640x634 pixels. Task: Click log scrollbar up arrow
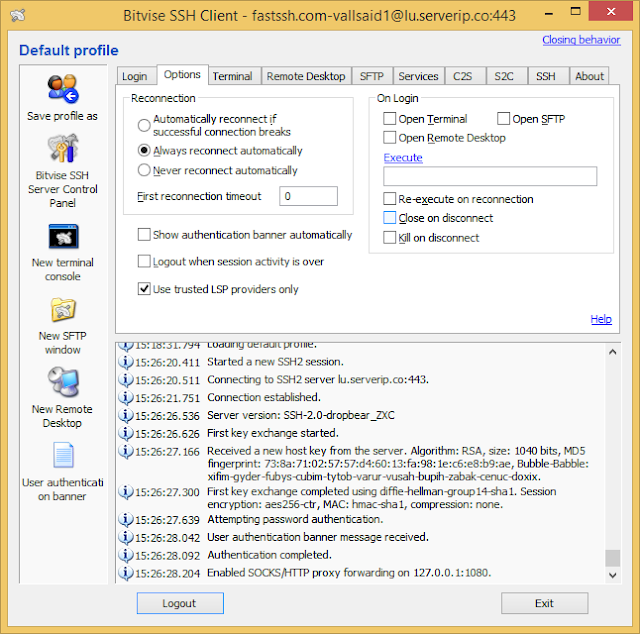point(612,352)
